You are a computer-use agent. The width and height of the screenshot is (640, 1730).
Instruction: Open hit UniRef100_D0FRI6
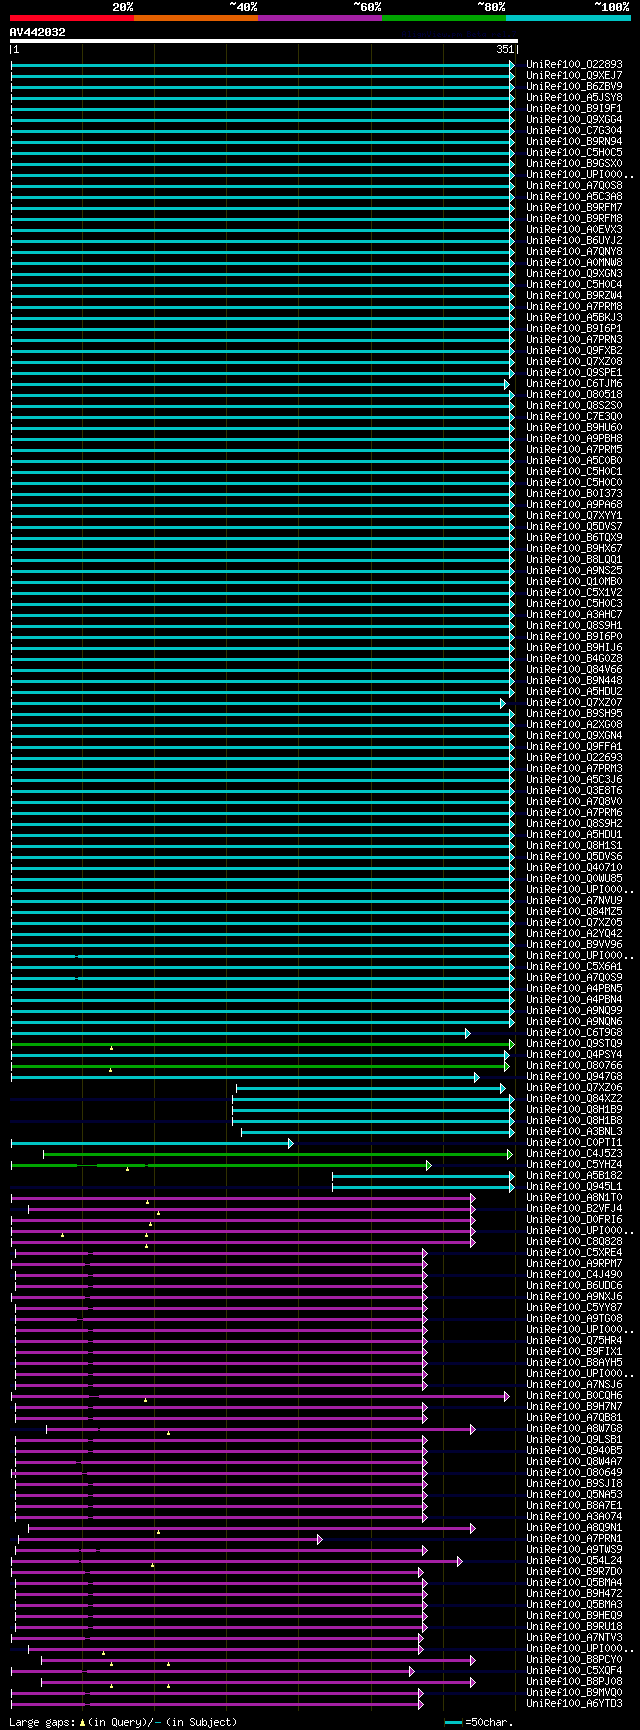coord(574,1220)
